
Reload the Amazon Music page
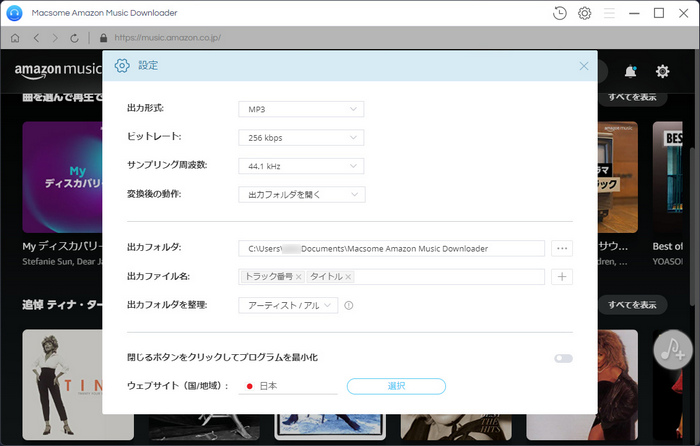75,38
